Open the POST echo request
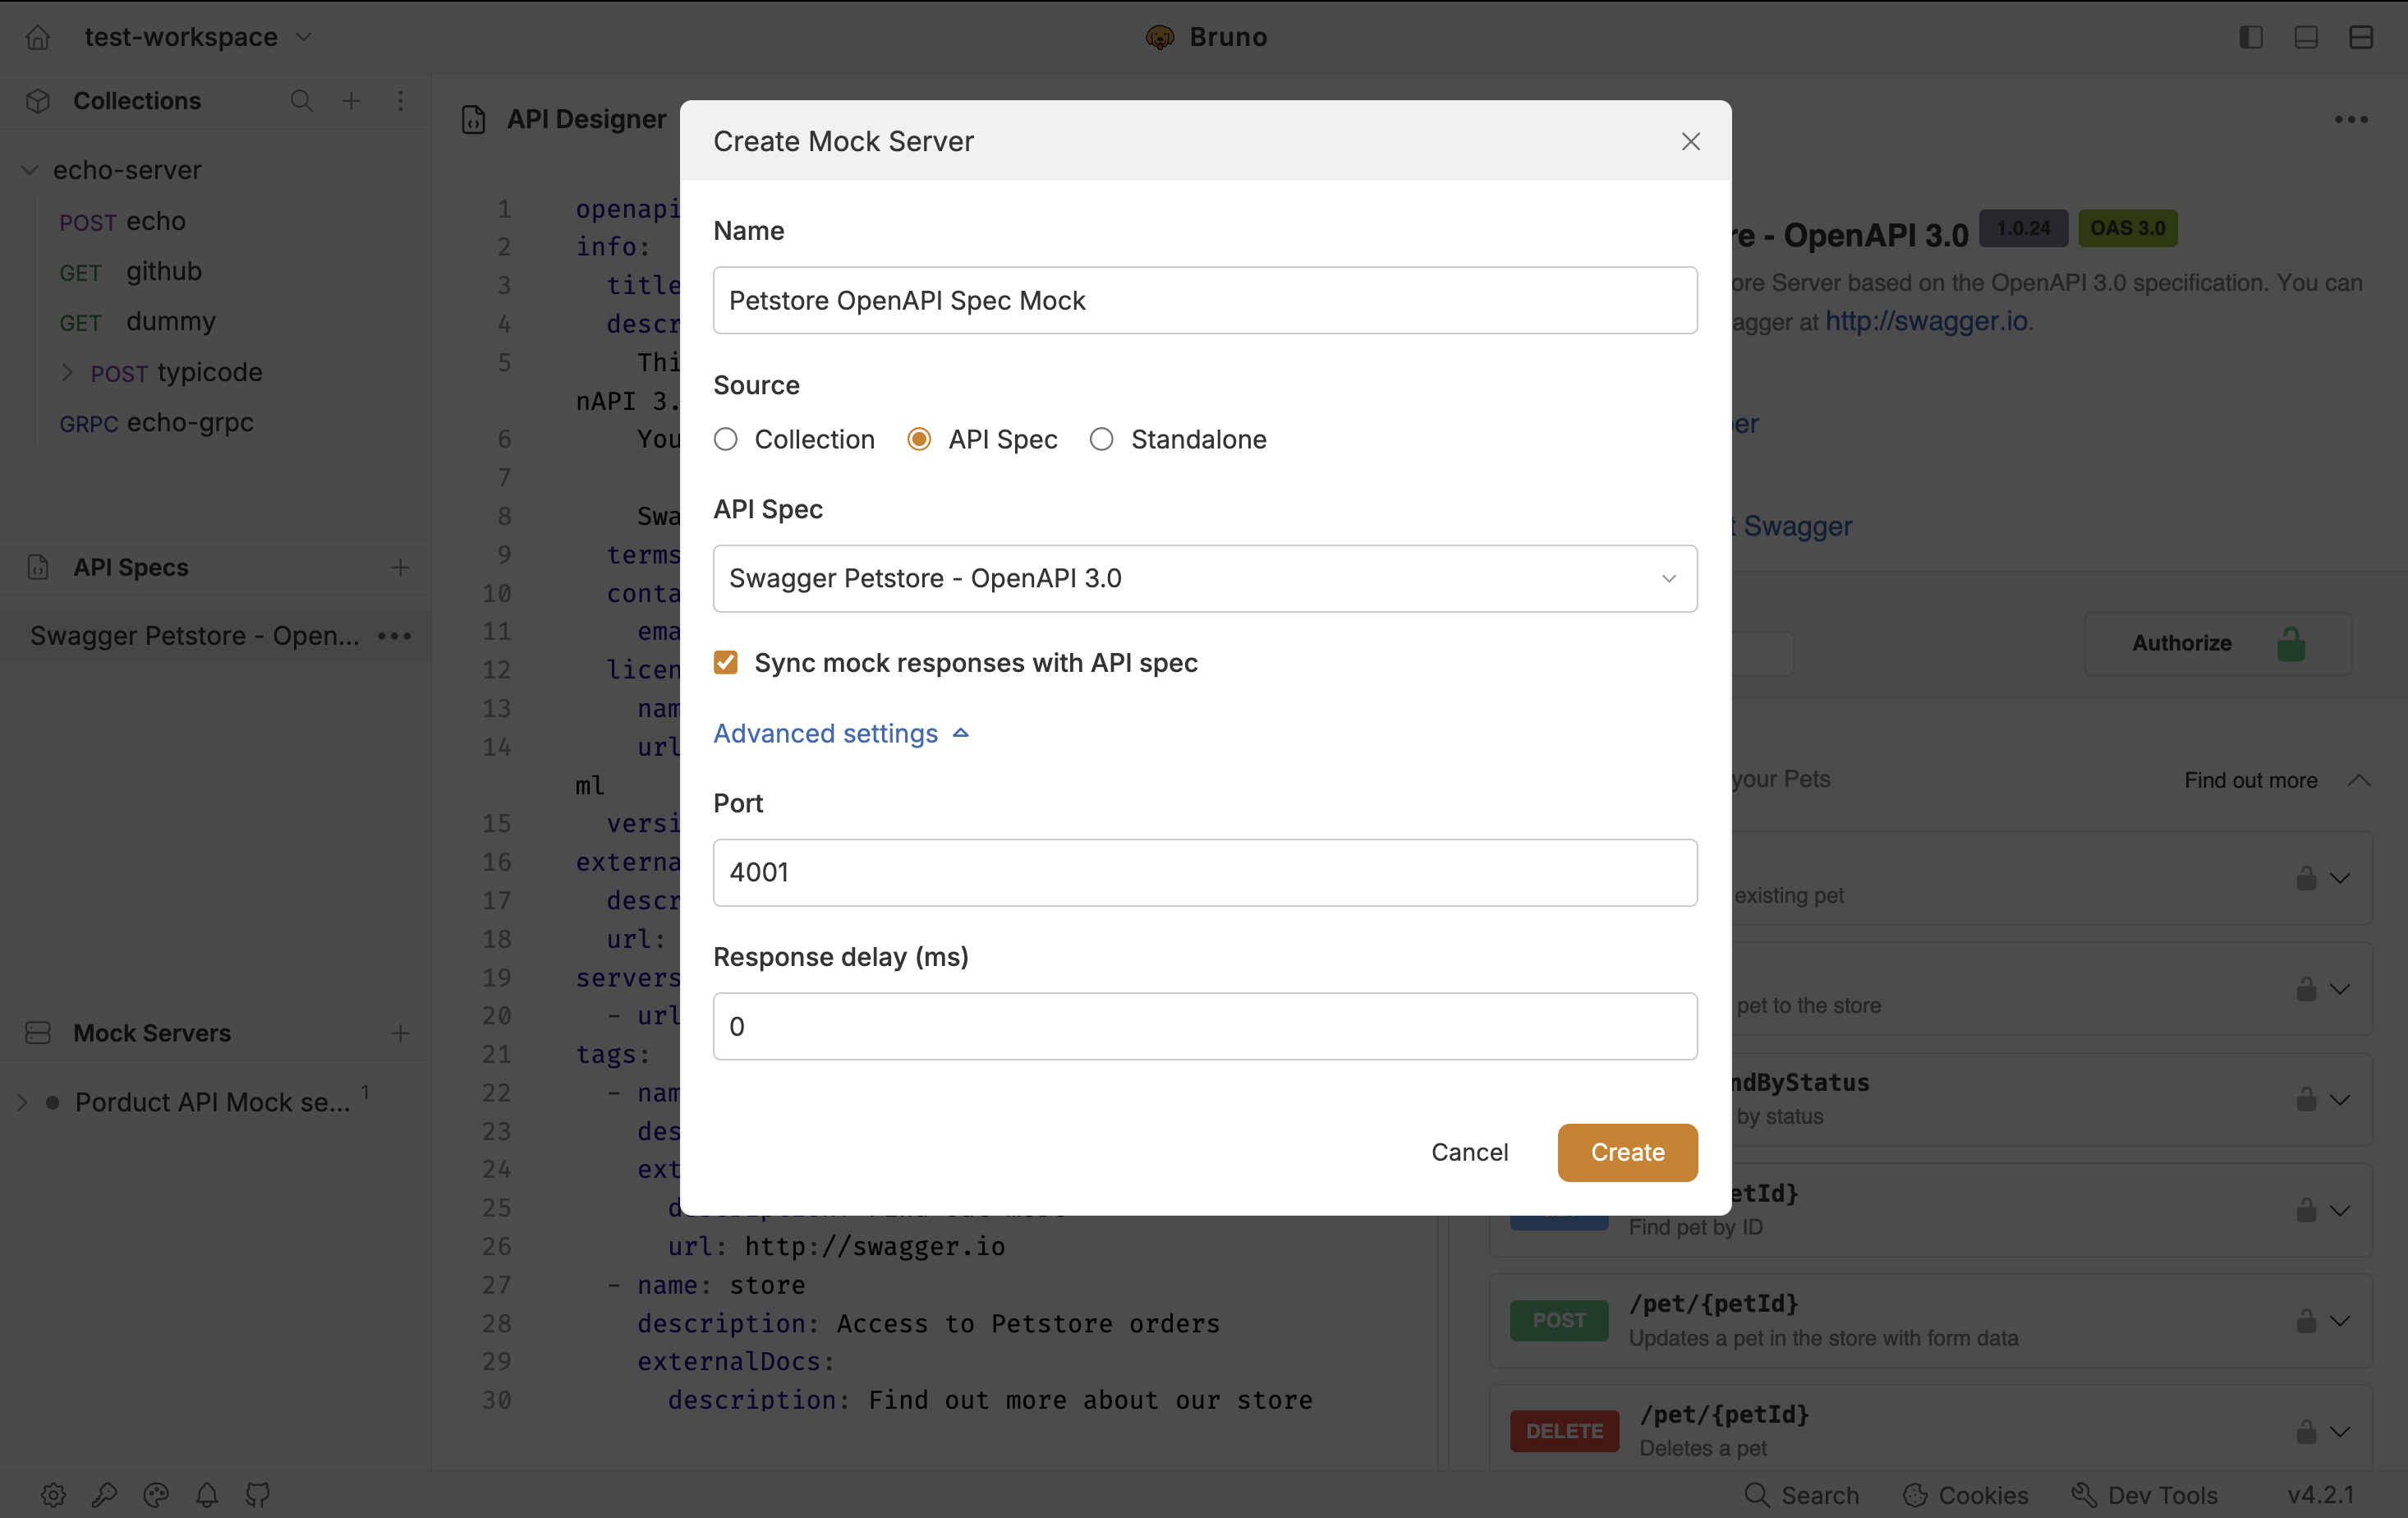The width and height of the screenshot is (2408, 1518). click(122, 221)
